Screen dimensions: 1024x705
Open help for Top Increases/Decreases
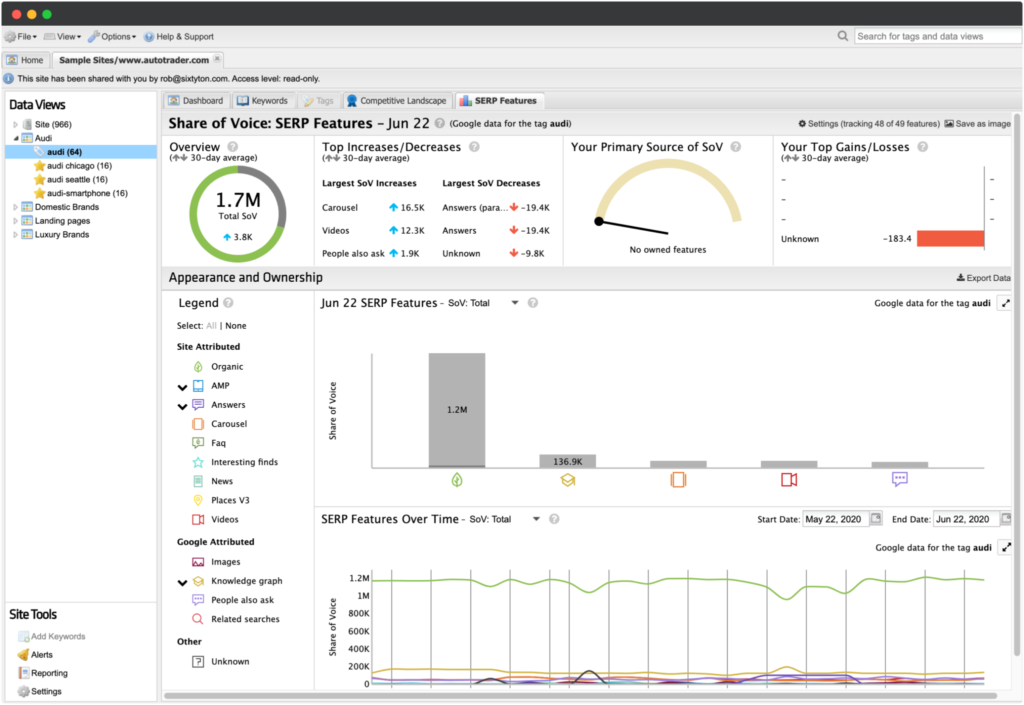click(x=474, y=147)
